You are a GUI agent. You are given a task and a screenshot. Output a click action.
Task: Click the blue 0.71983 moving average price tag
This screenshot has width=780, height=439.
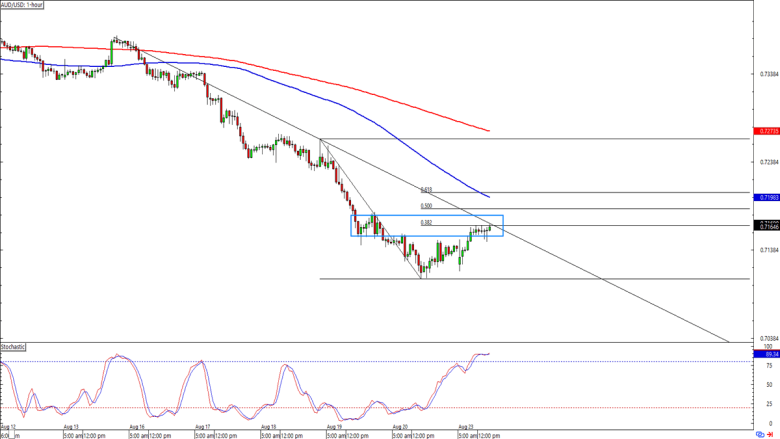click(767, 197)
